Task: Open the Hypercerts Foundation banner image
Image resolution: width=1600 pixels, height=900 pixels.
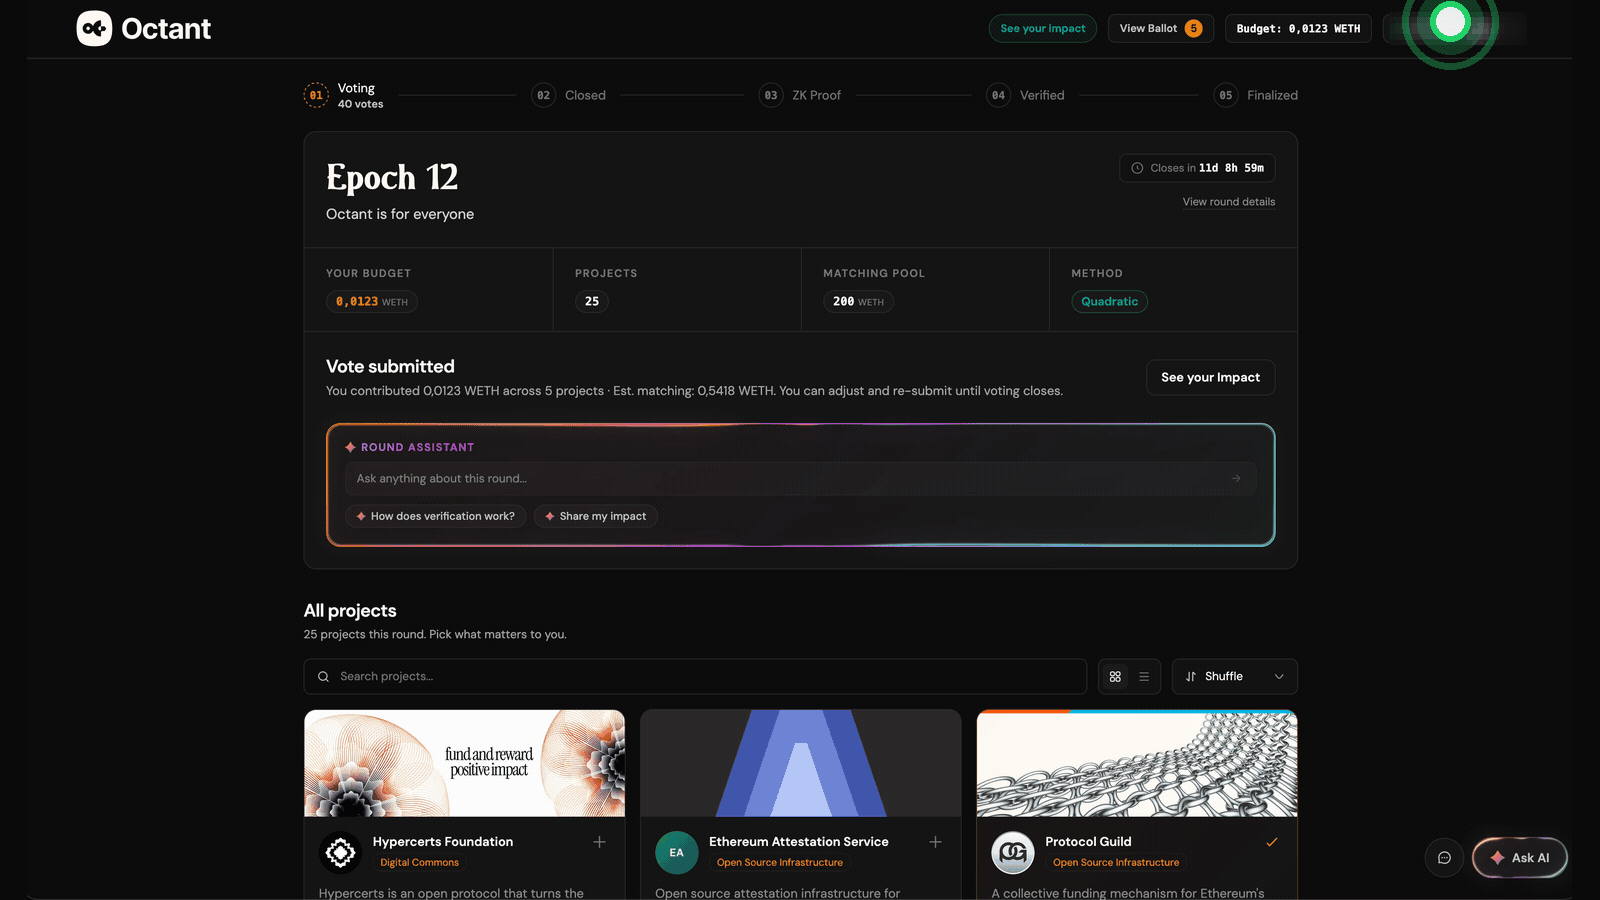Action: coord(464,763)
